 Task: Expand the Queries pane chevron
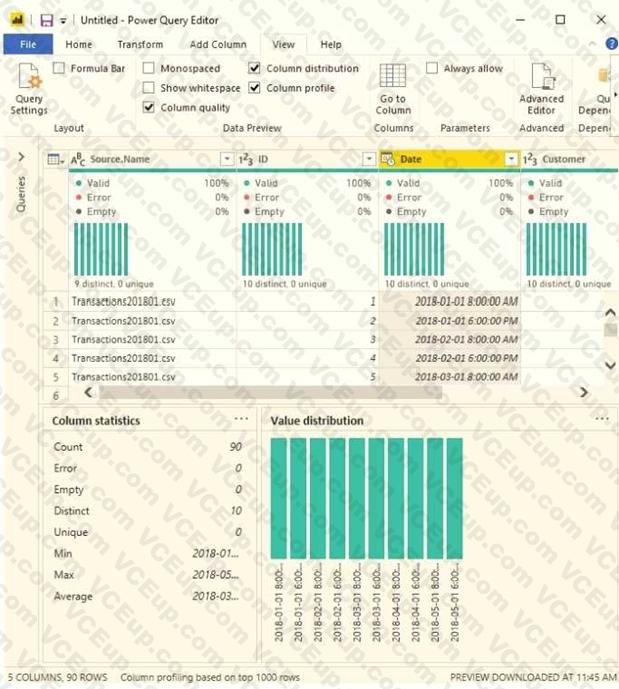point(21,157)
